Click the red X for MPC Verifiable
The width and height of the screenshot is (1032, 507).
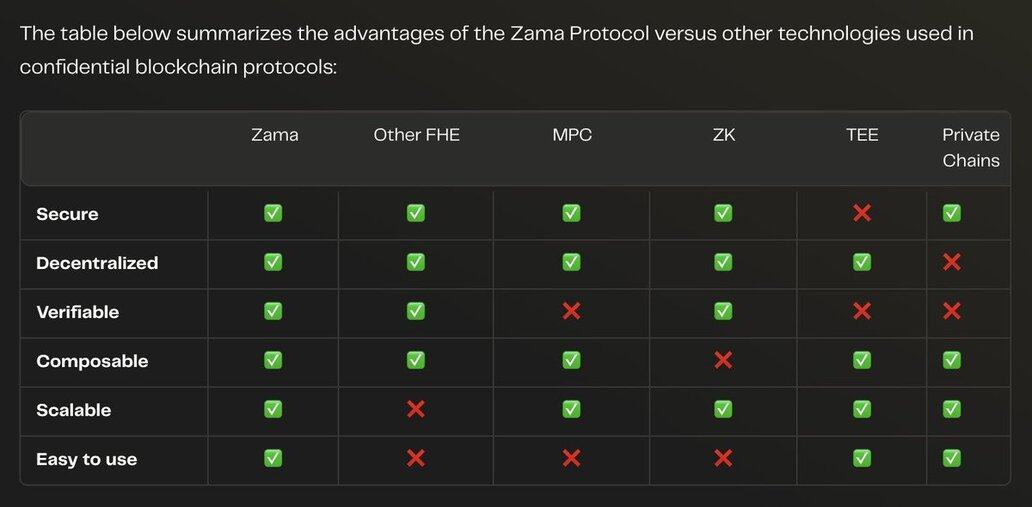571,311
